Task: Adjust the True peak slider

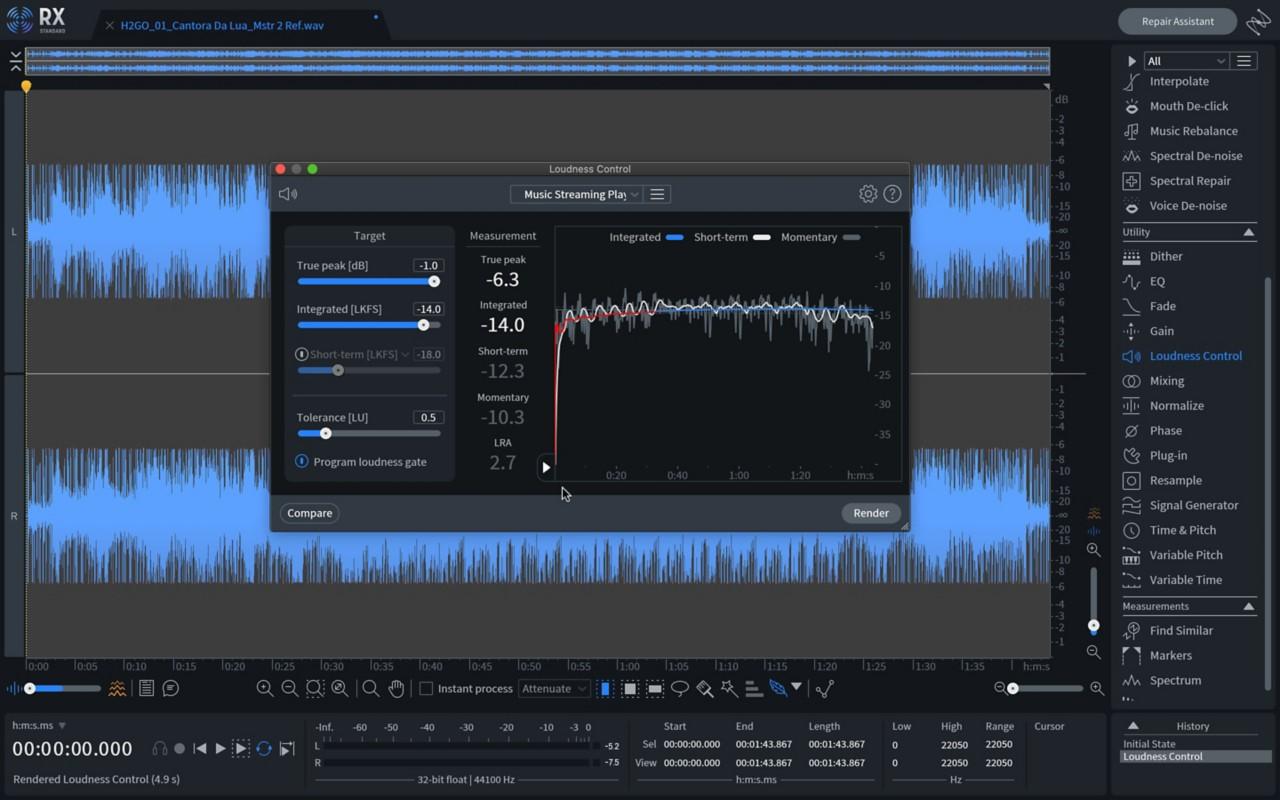Action: (433, 281)
